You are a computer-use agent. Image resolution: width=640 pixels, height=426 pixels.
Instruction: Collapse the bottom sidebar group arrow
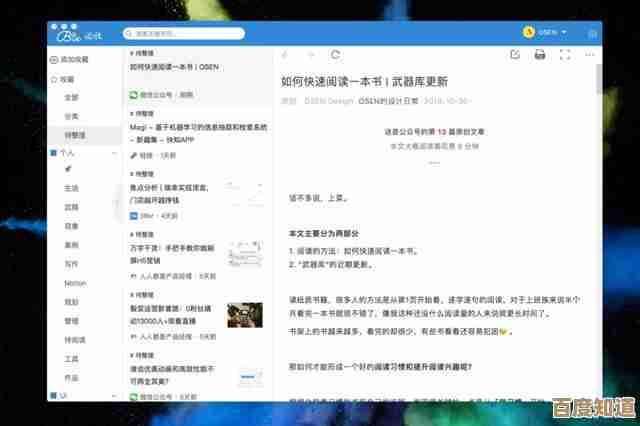click(x=114, y=396)
